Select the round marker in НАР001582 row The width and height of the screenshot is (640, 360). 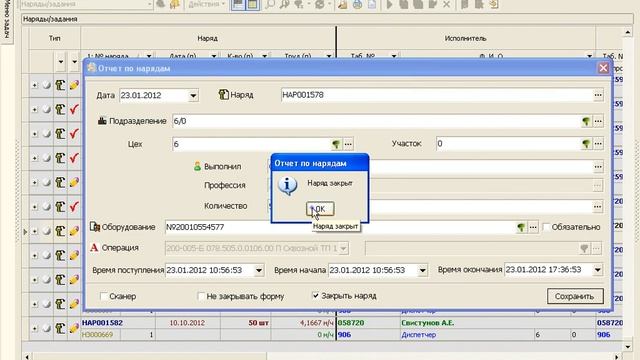tap(47, 328)
